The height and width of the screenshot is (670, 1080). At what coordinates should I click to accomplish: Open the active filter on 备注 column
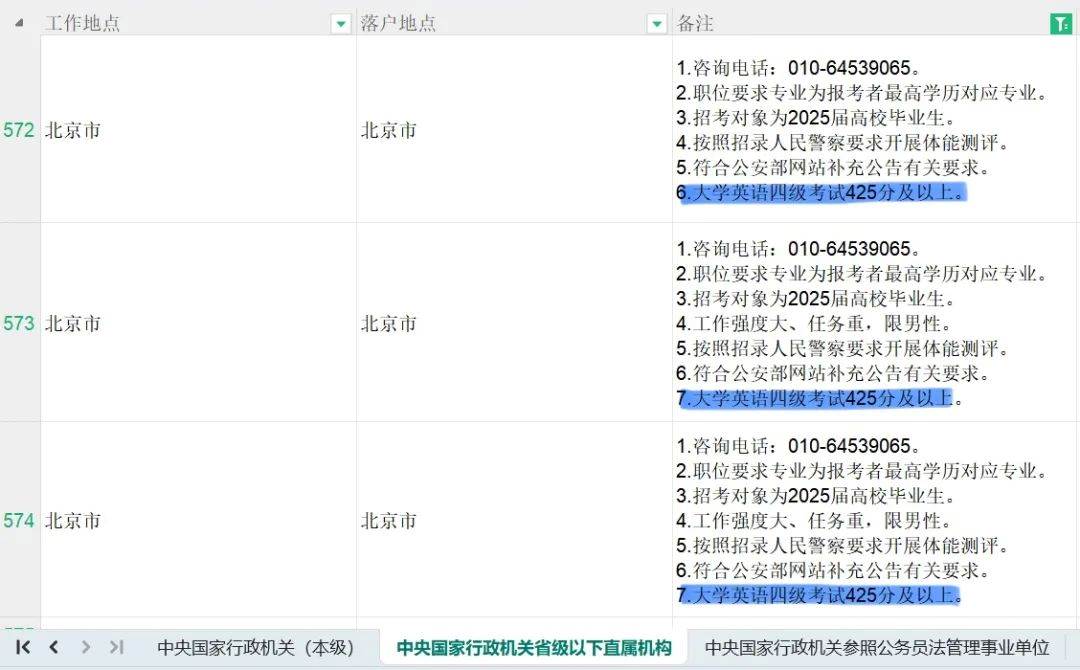1061,24
